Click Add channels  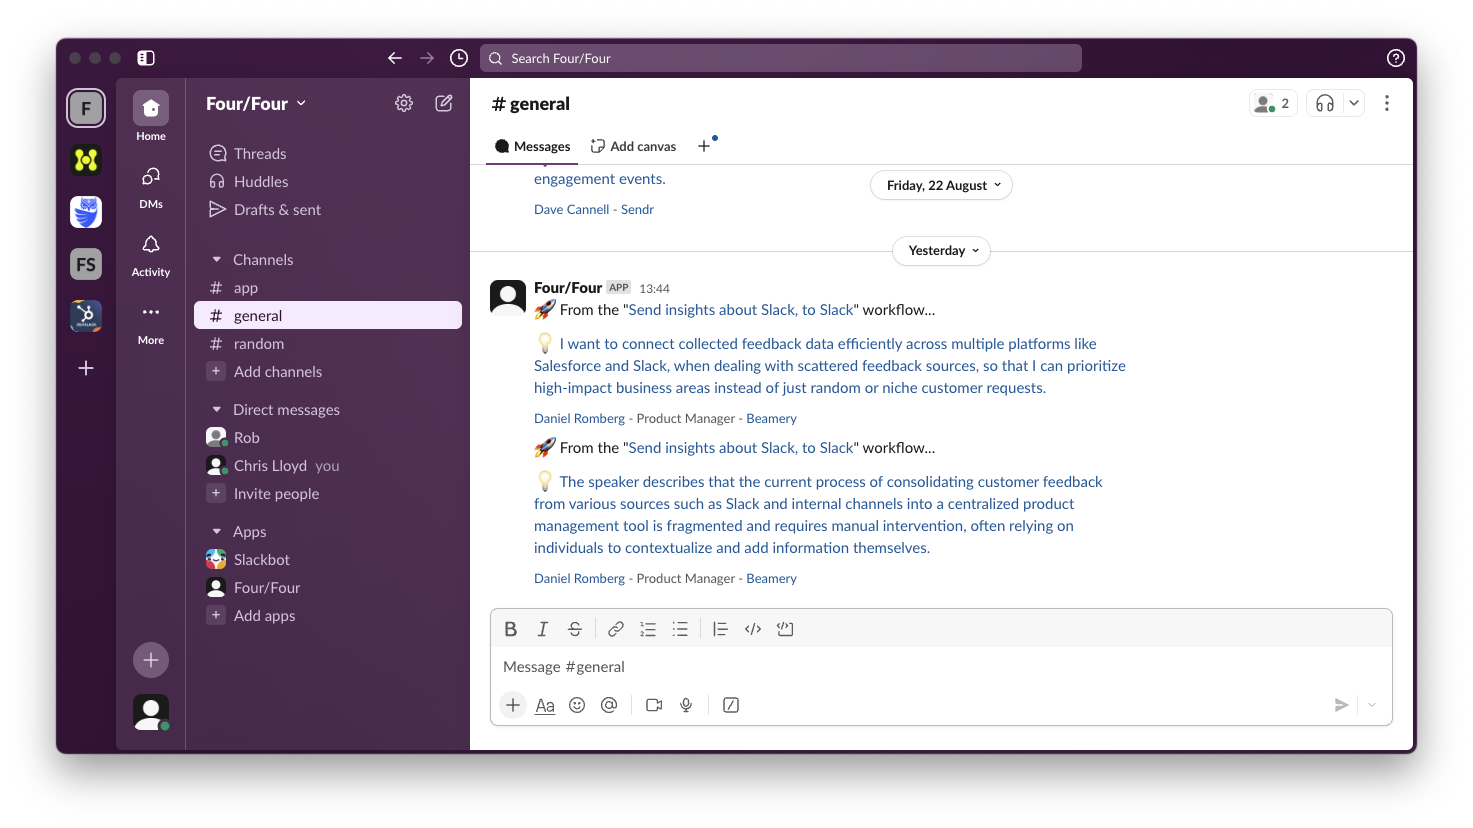click(328, 371)
